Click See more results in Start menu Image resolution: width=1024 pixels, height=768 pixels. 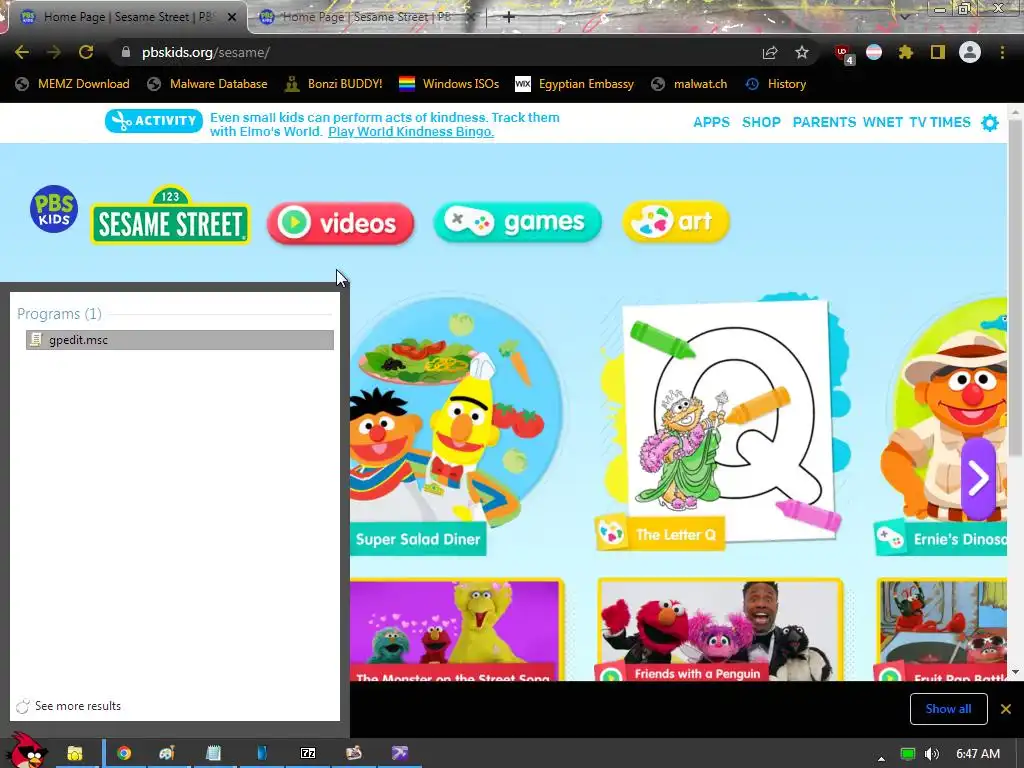pyautogui.click(x=69, y=706)
